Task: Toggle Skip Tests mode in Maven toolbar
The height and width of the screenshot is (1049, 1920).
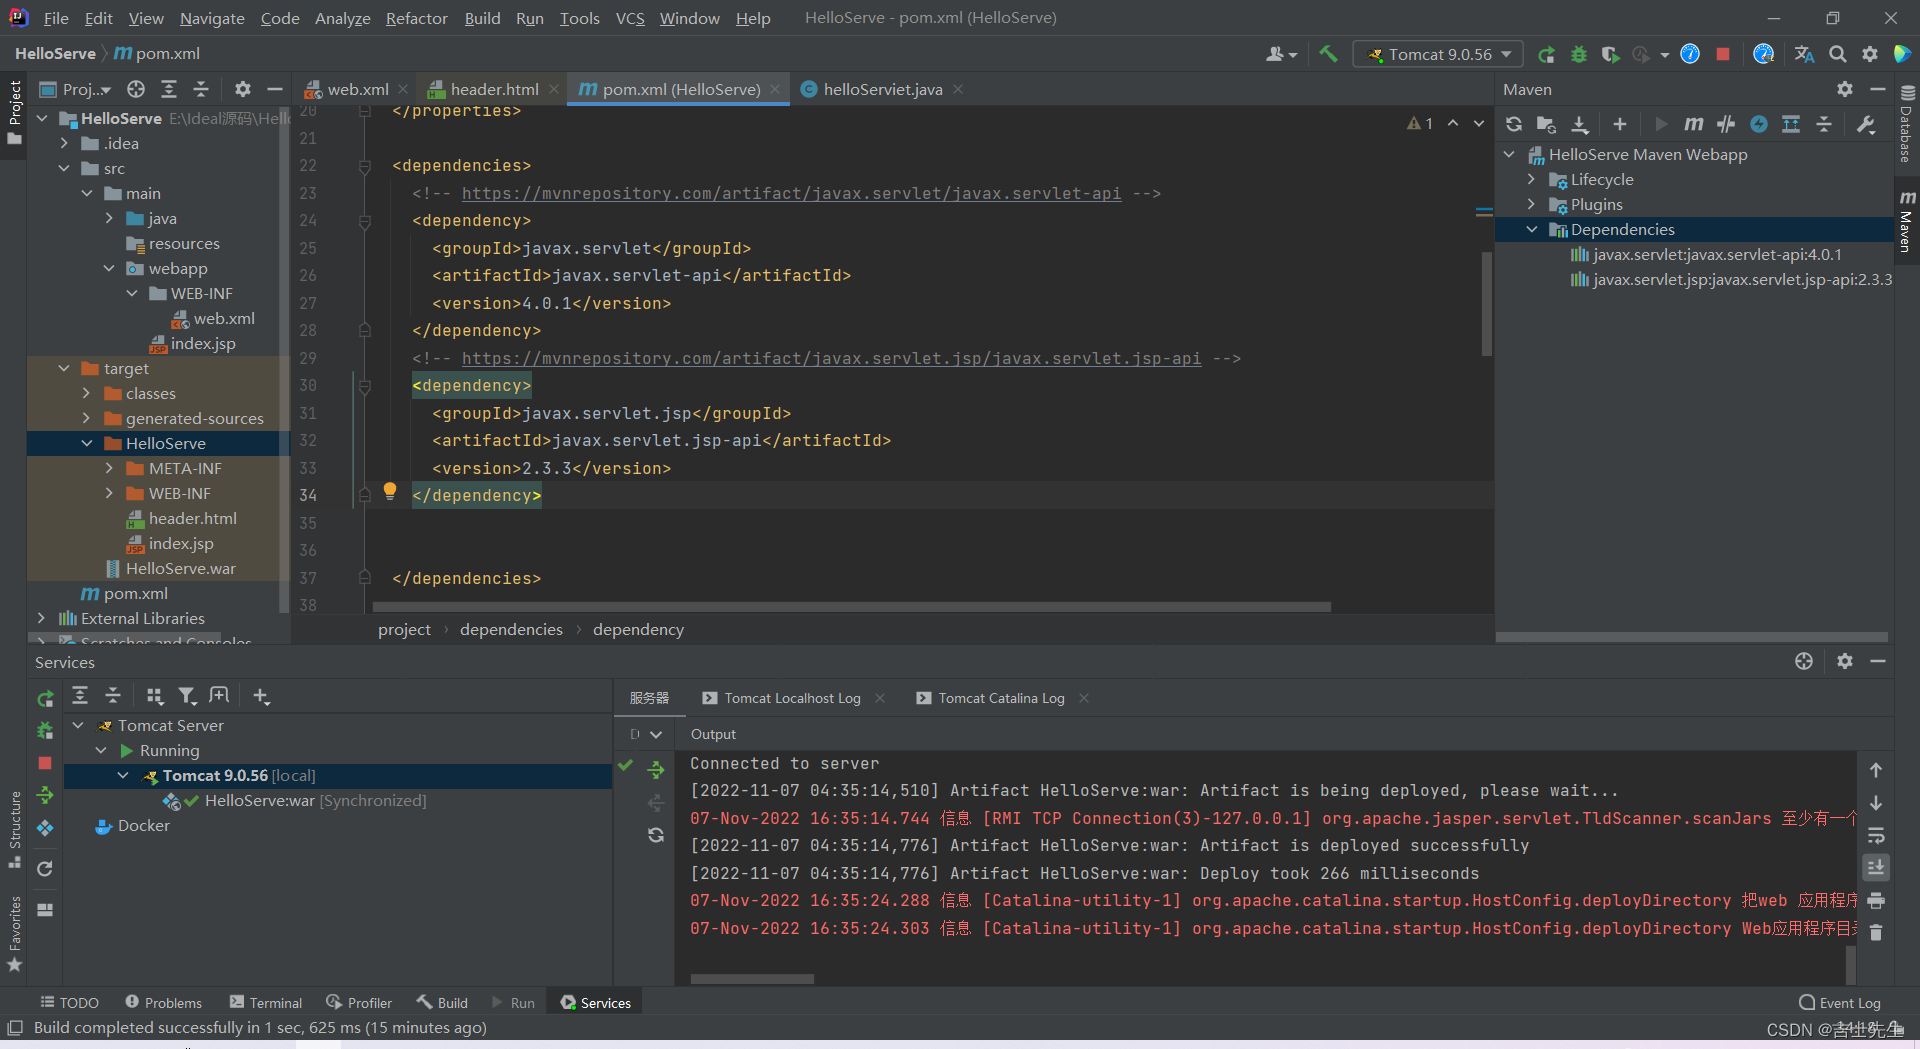Action: (1759, 124)
